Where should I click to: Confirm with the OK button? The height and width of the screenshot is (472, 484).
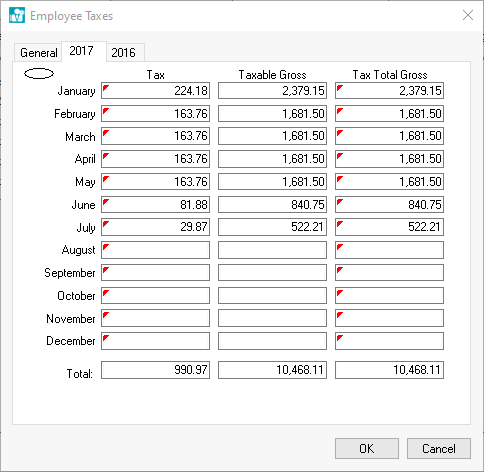click(367, 449)
